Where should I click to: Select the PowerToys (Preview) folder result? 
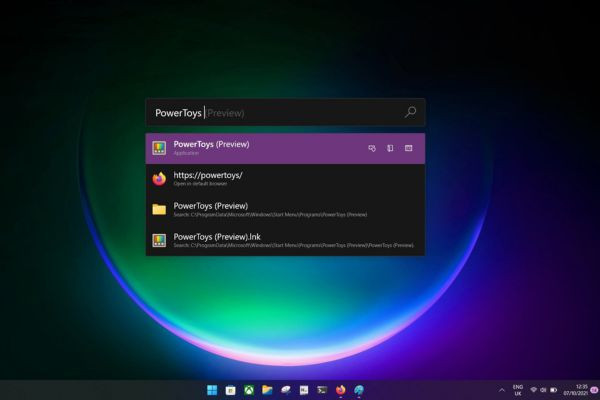pyautogui.click(x=285, y=209)
